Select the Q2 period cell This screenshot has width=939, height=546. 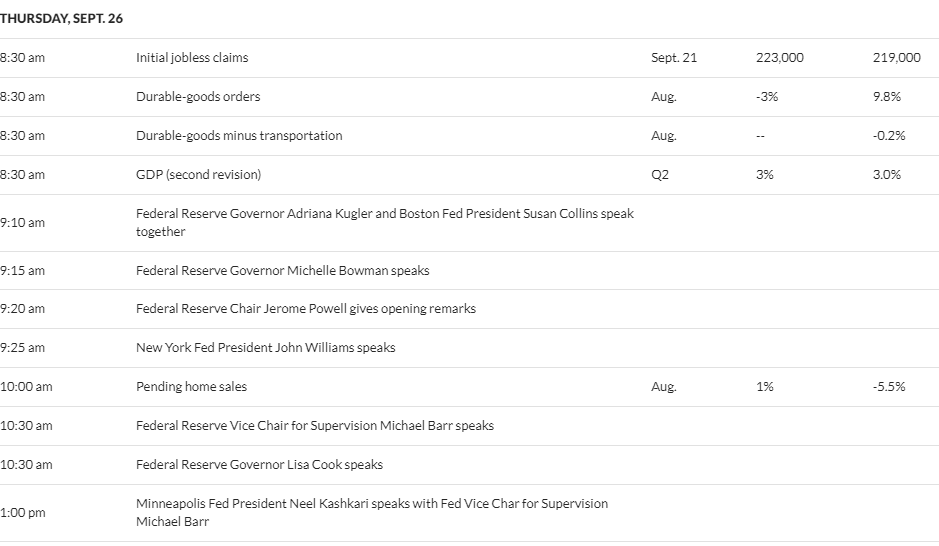point(659,174)
